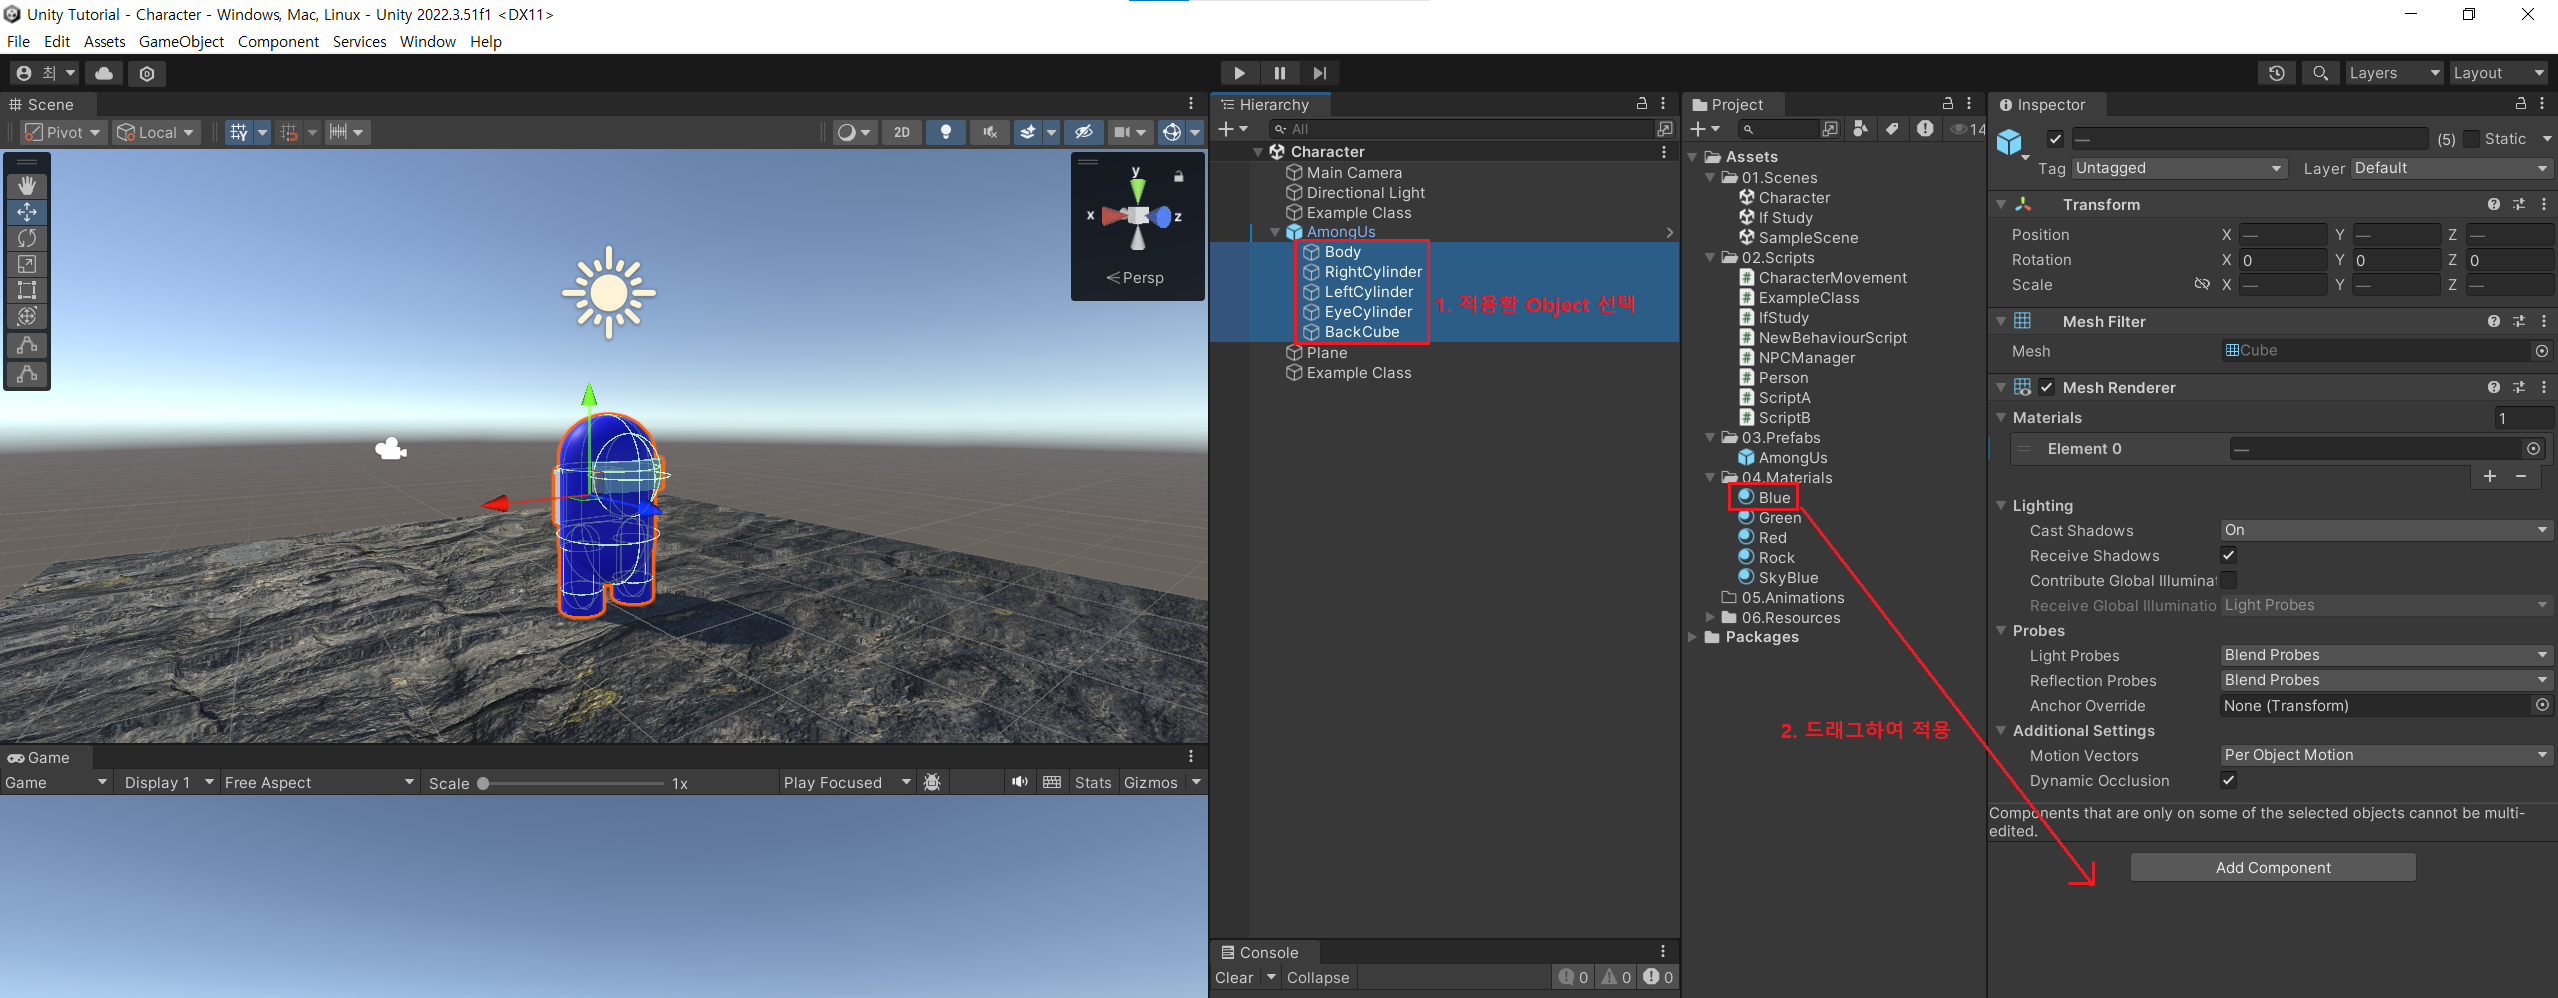Lock the Hierarchy panel
The width and height of the screenshot is (2558, 998).
[1641, 103]
